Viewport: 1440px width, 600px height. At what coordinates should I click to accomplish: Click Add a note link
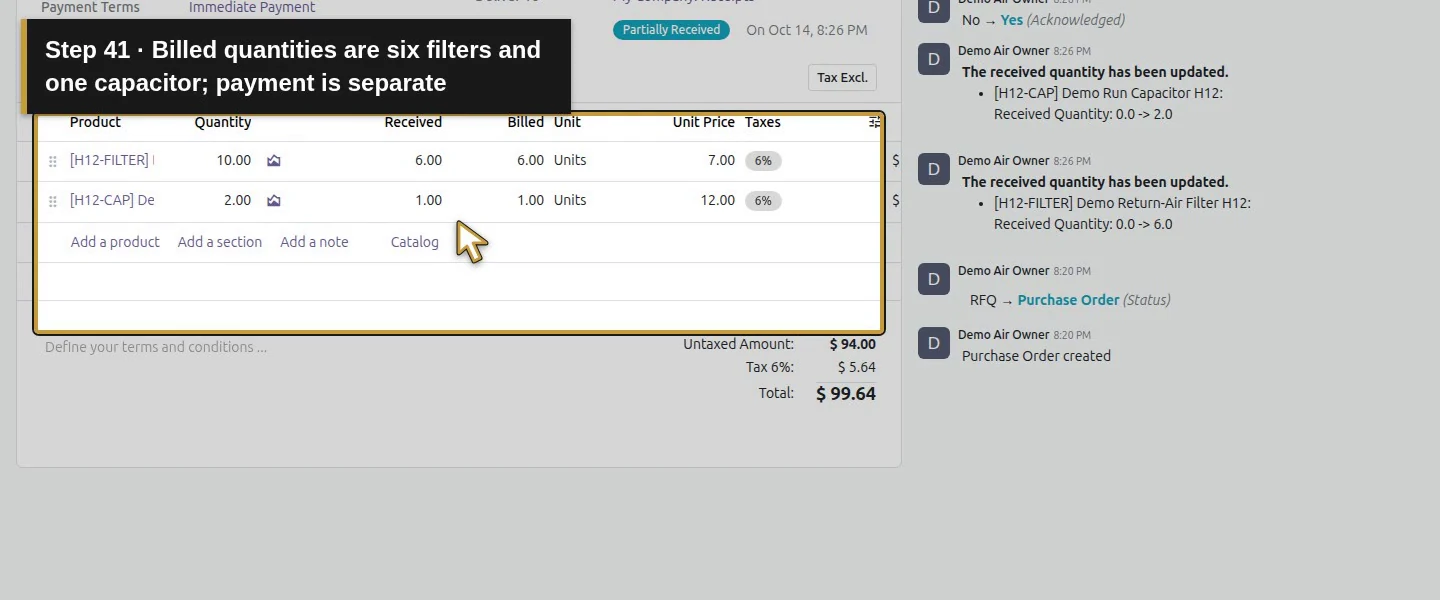(314, 242)
